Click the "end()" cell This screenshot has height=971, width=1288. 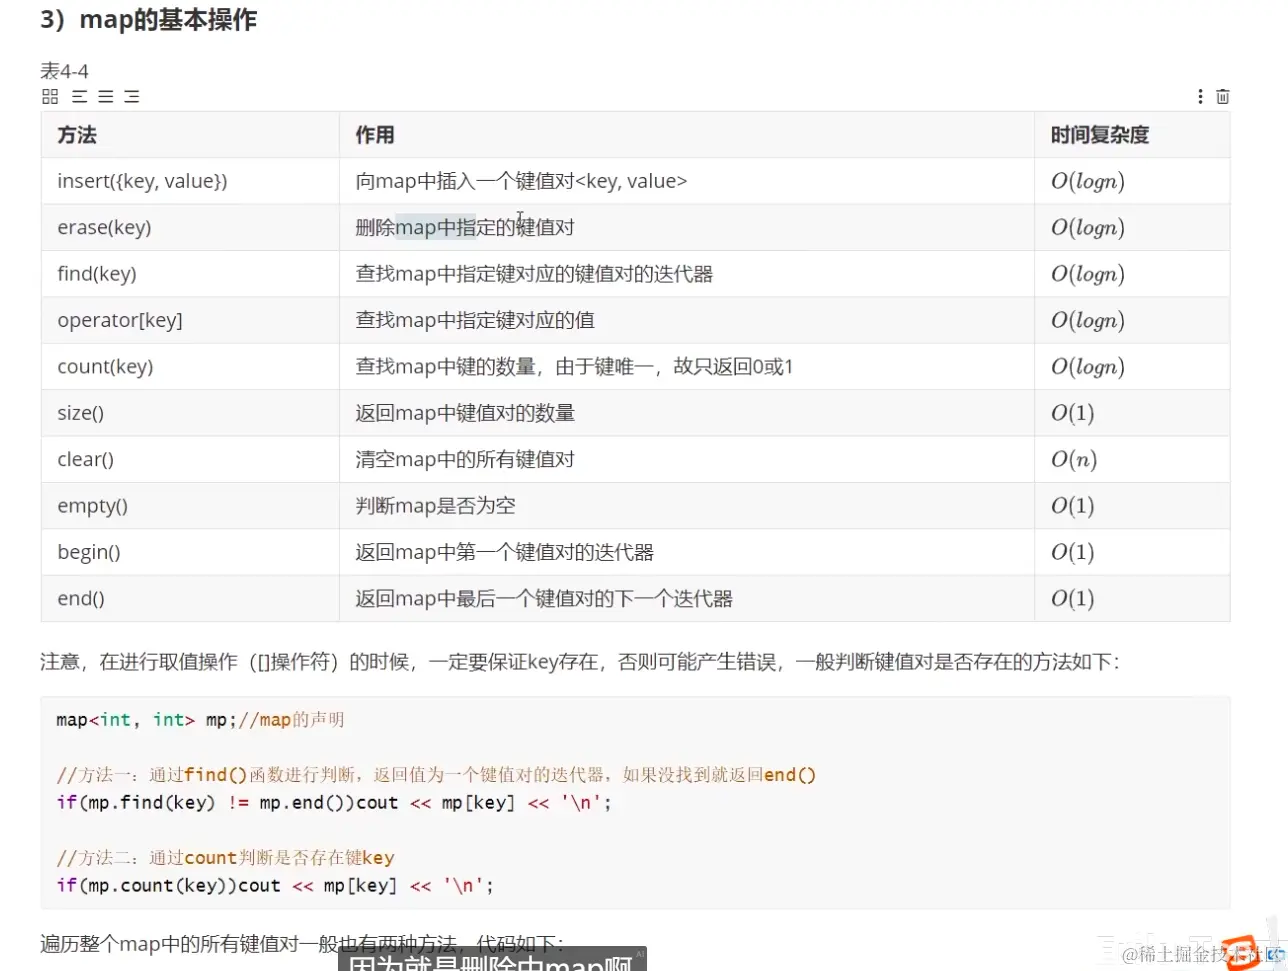pos(190,599)
